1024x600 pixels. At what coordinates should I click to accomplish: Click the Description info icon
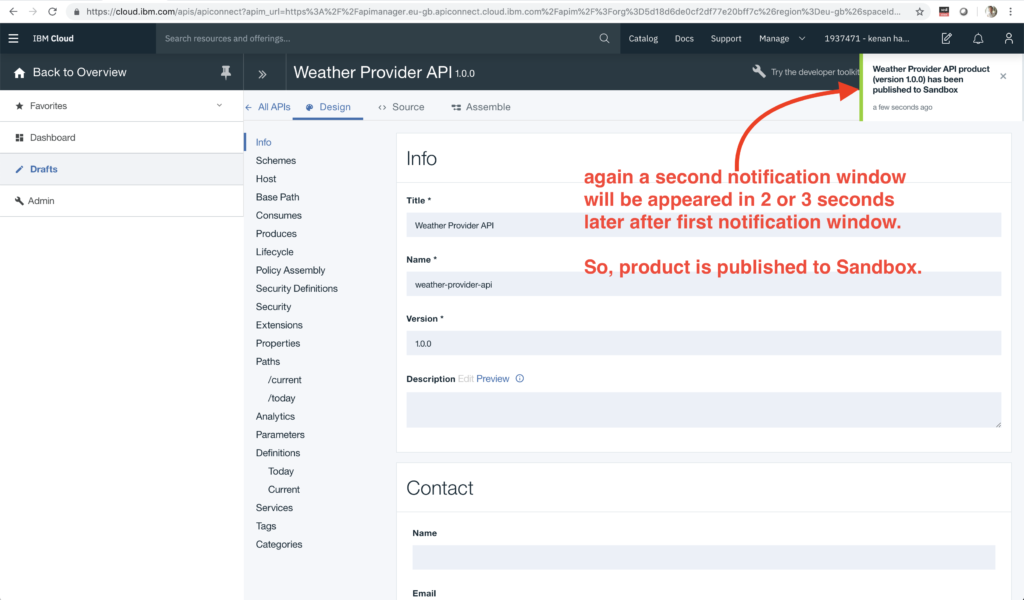tap(520, 379)
